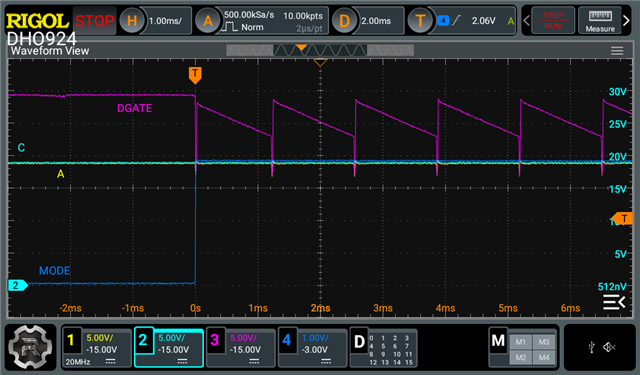
Task: Open the Trigger (T) settings menu
Action: coord(420,20)
